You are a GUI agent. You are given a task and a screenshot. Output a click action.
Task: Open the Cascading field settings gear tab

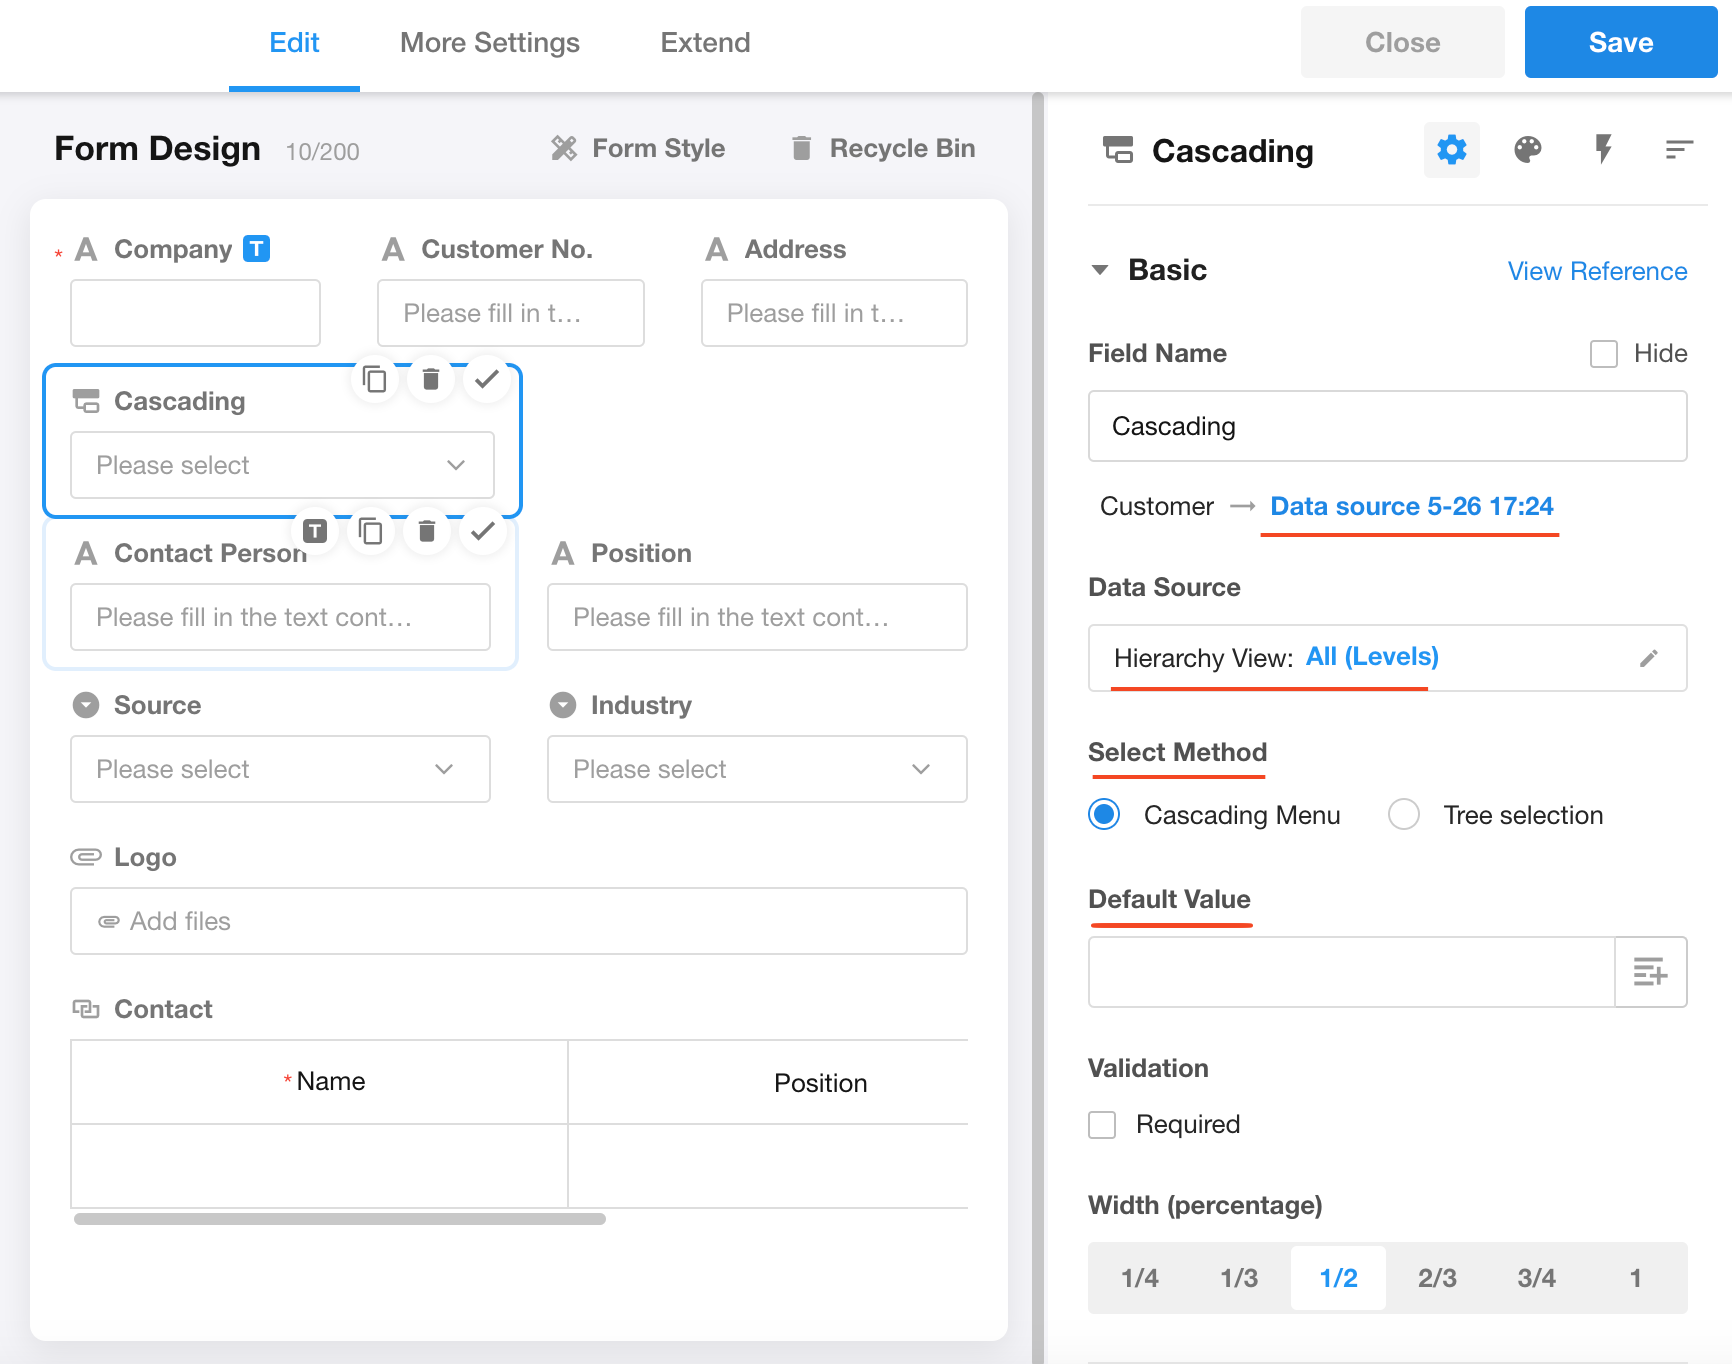(1451, 150)
